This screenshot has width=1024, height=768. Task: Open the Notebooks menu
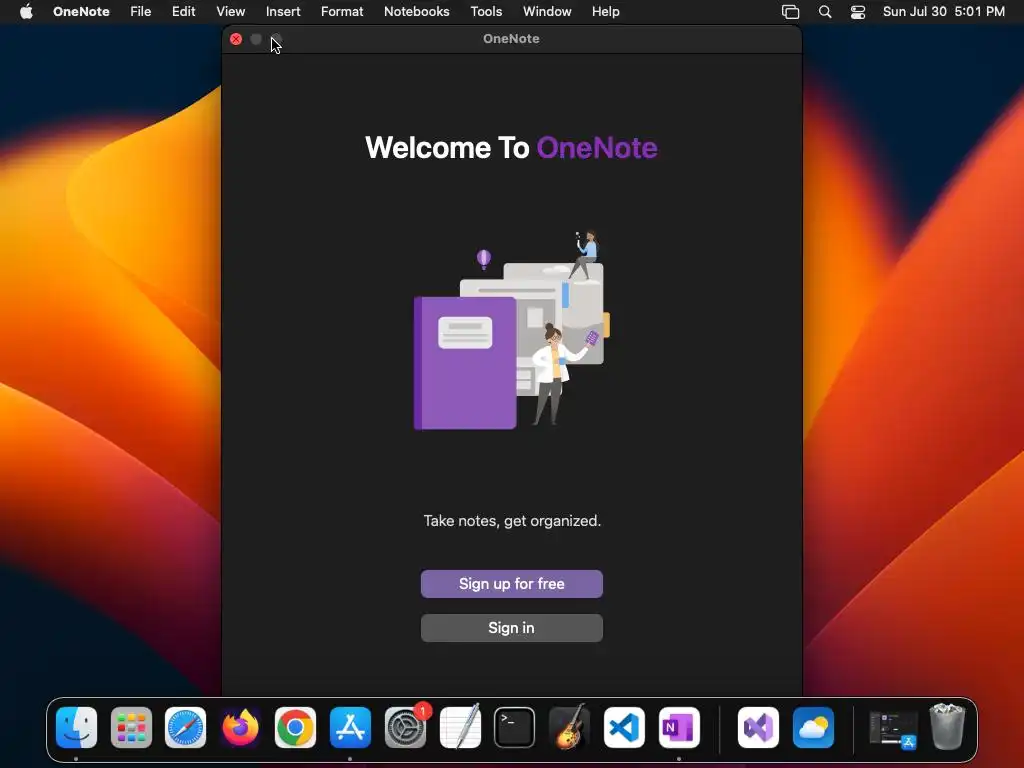click(x=417, y=12)
